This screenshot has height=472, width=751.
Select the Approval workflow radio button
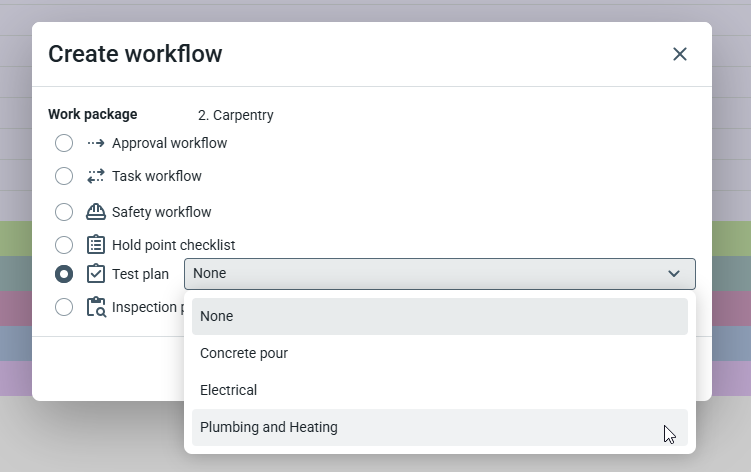(64, 143)
